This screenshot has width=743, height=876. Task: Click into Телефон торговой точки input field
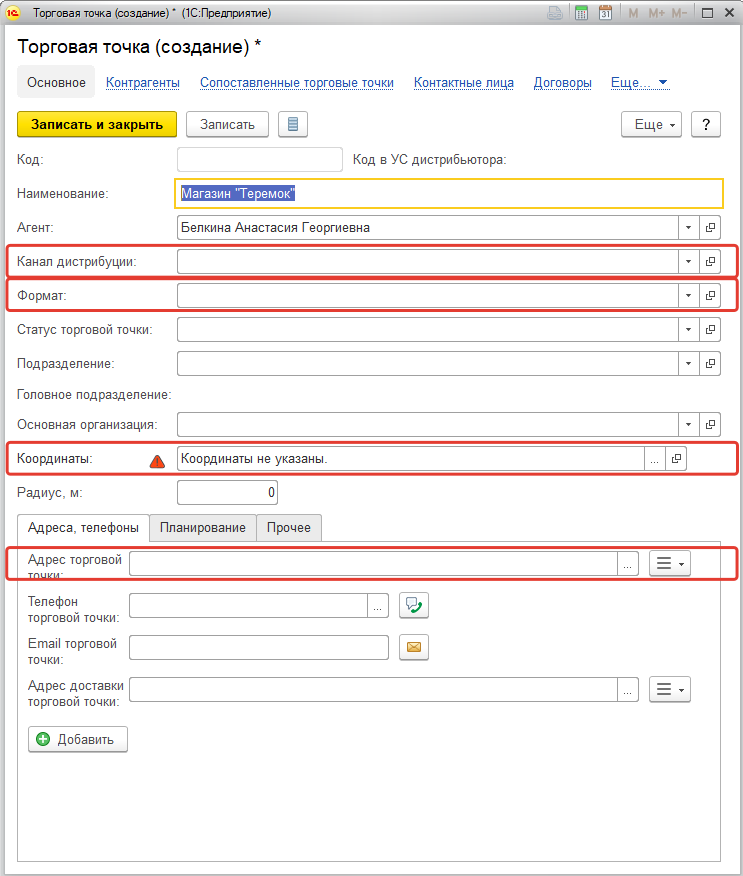(x=249, y=606)
